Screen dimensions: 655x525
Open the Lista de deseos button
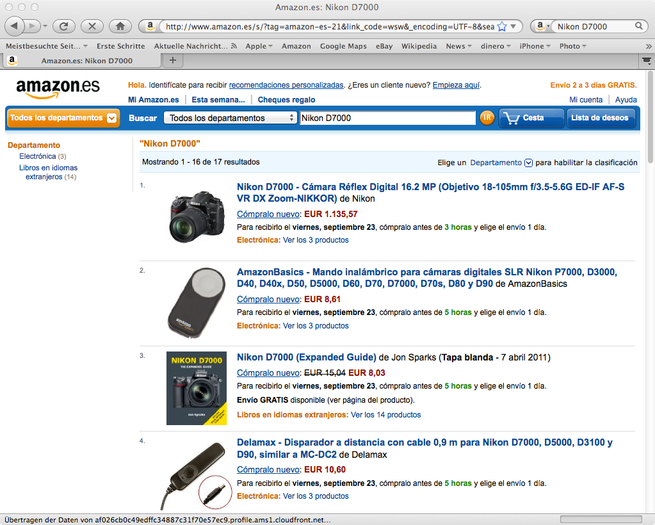tap(599, 118)
